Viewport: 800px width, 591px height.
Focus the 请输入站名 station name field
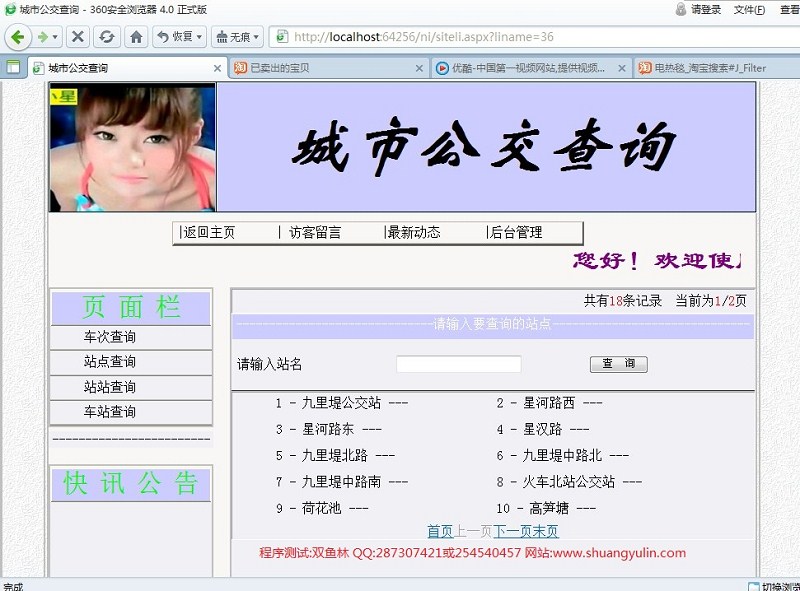click(x=458, y=364)
